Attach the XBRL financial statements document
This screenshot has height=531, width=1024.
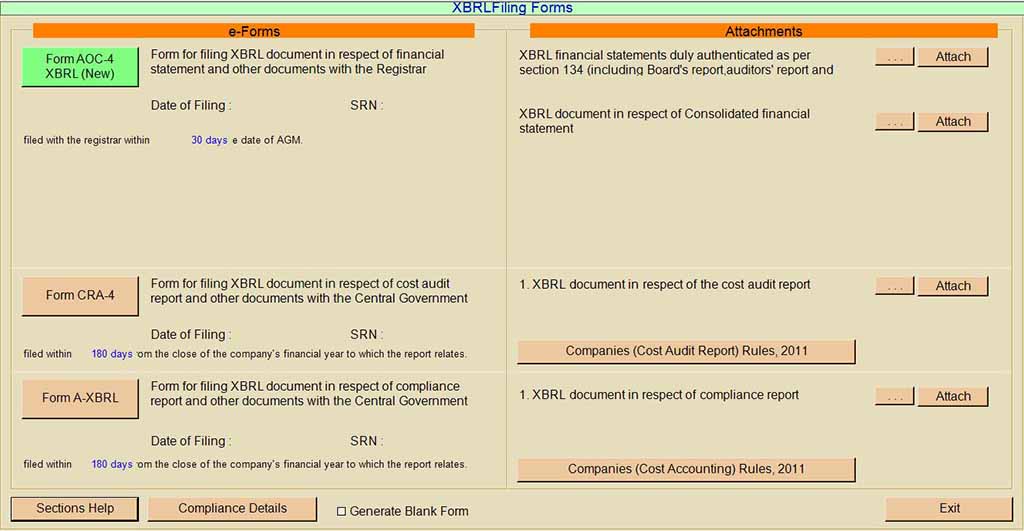(x=952, y=57)
